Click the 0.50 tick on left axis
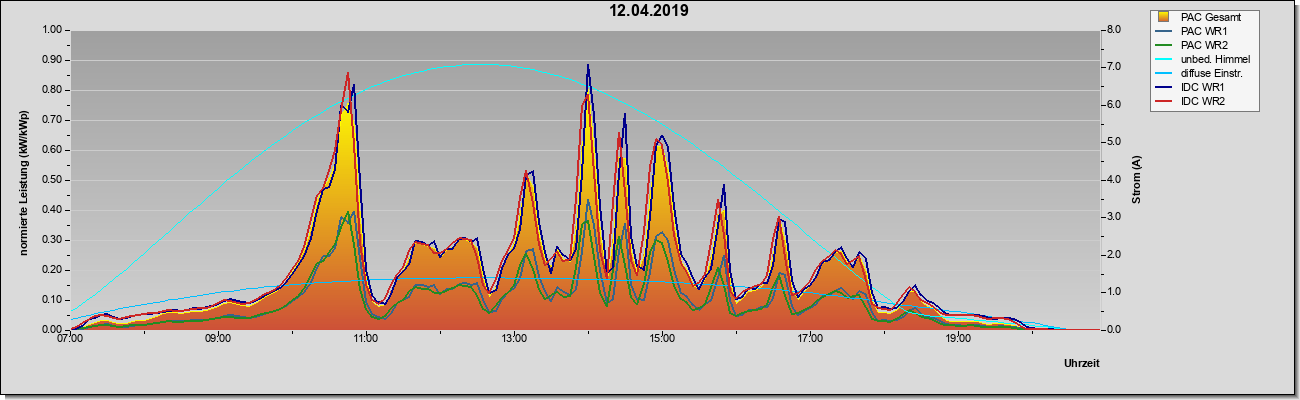Image resolution: width=1300 pixels, height=400 pixels. click(50, 180)
